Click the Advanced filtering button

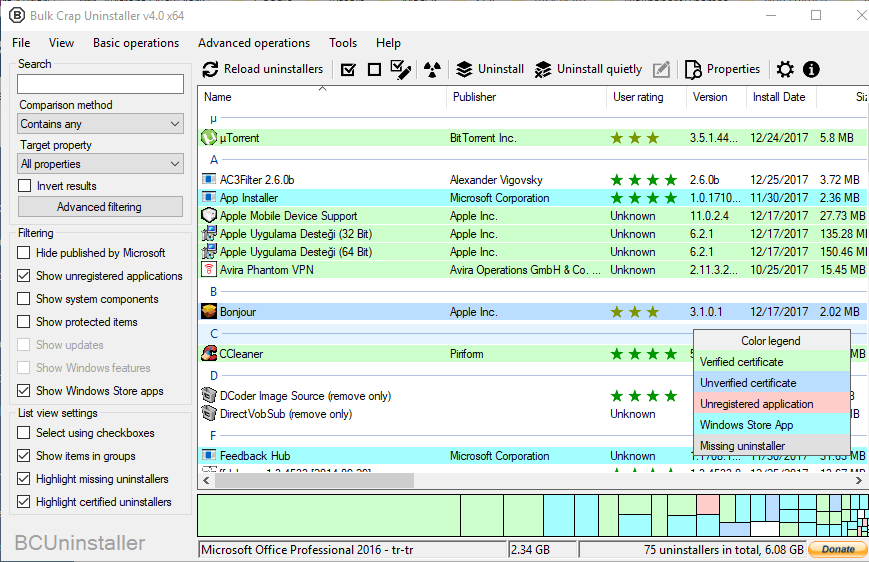pyautogui.click(x=100, y=207)
